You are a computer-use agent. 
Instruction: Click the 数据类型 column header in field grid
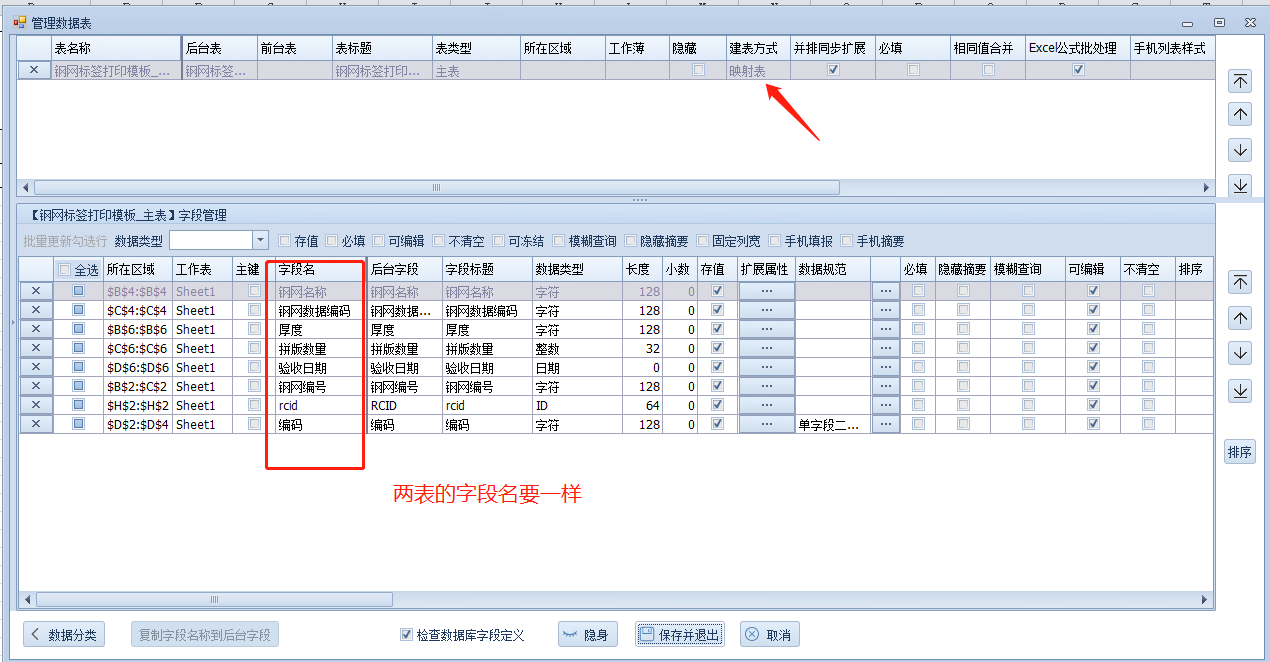coord(575,270)
